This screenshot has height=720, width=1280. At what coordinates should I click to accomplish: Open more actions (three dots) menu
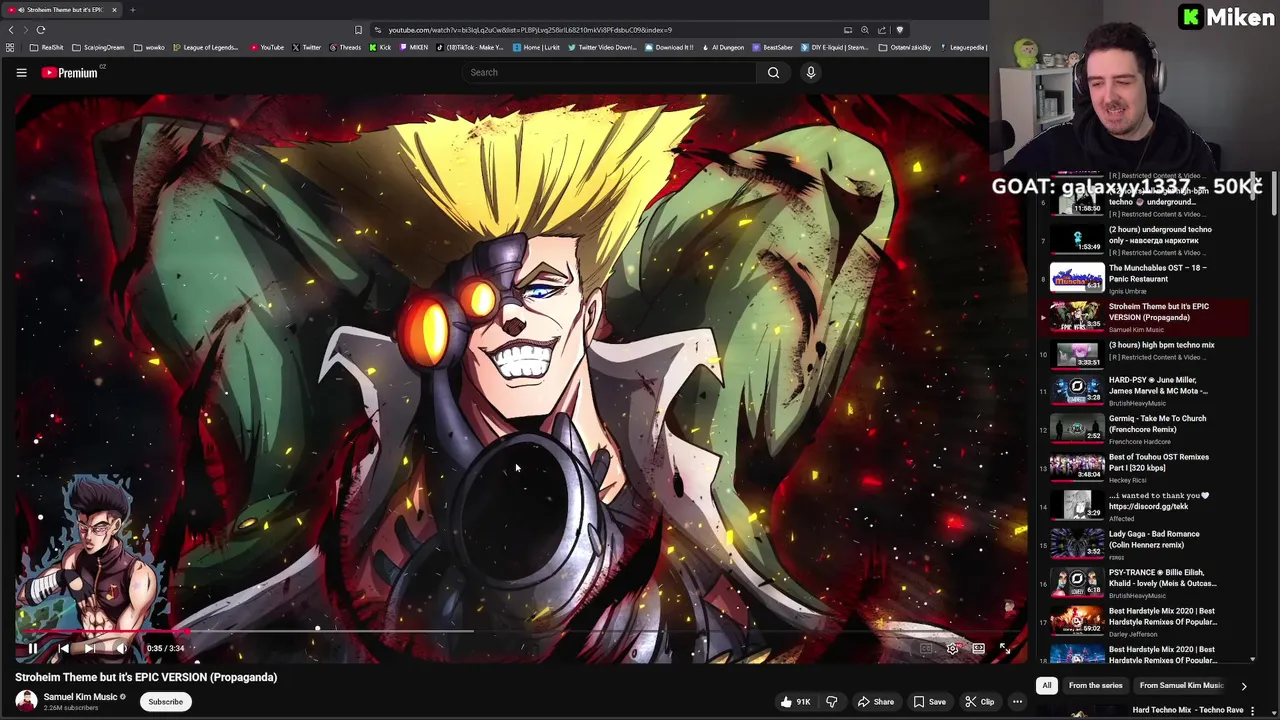pos(1017,702)
